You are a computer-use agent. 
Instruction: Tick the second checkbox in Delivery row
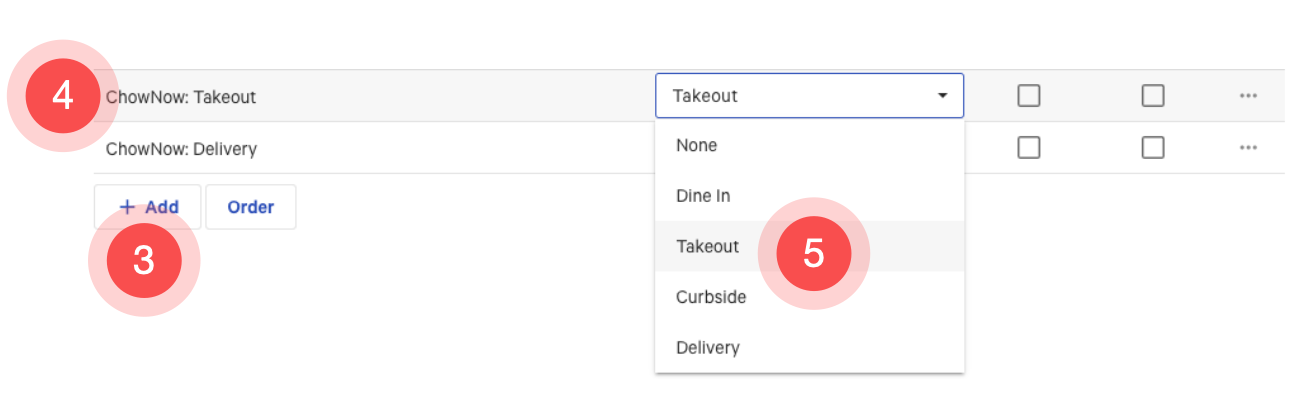click(1153, 148)
